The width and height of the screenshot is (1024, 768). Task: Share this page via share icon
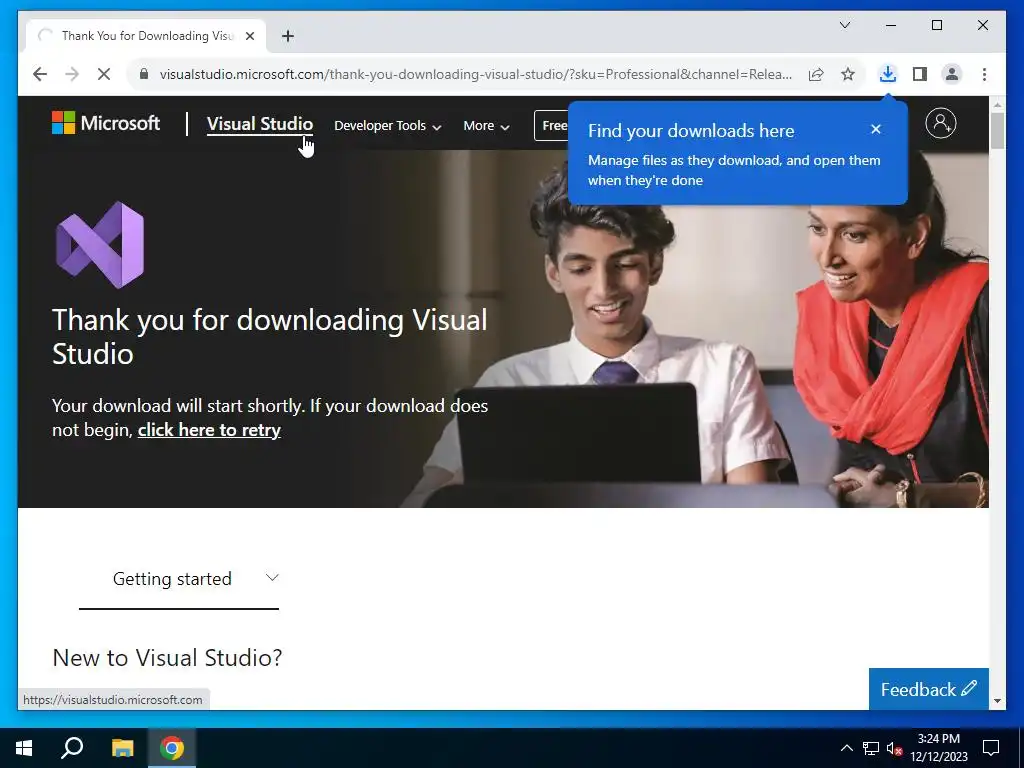tap(816, 74)
